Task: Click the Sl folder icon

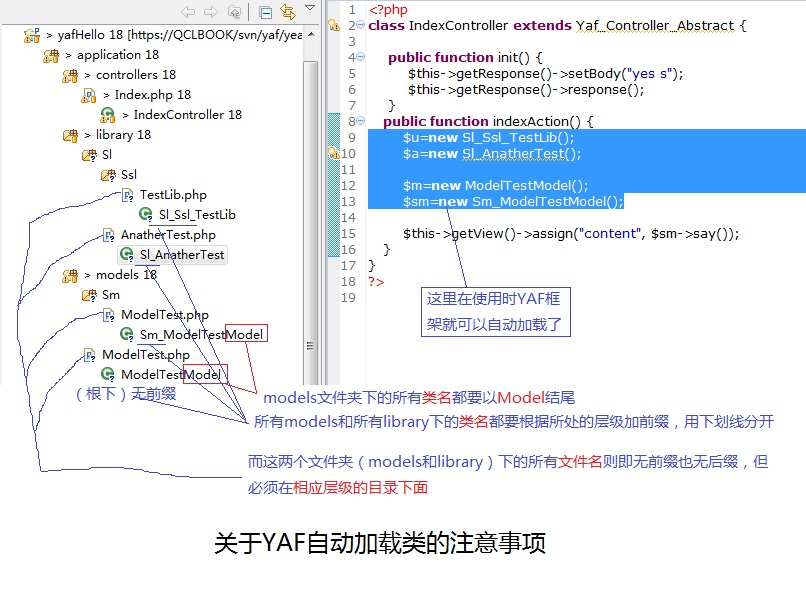Action: (89, 155)
